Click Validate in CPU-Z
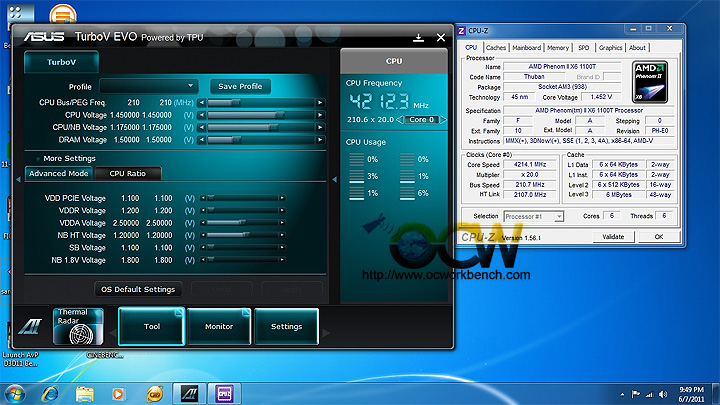Image resolution: width=720 pixels, height=405 pixels. pos(613,237)
